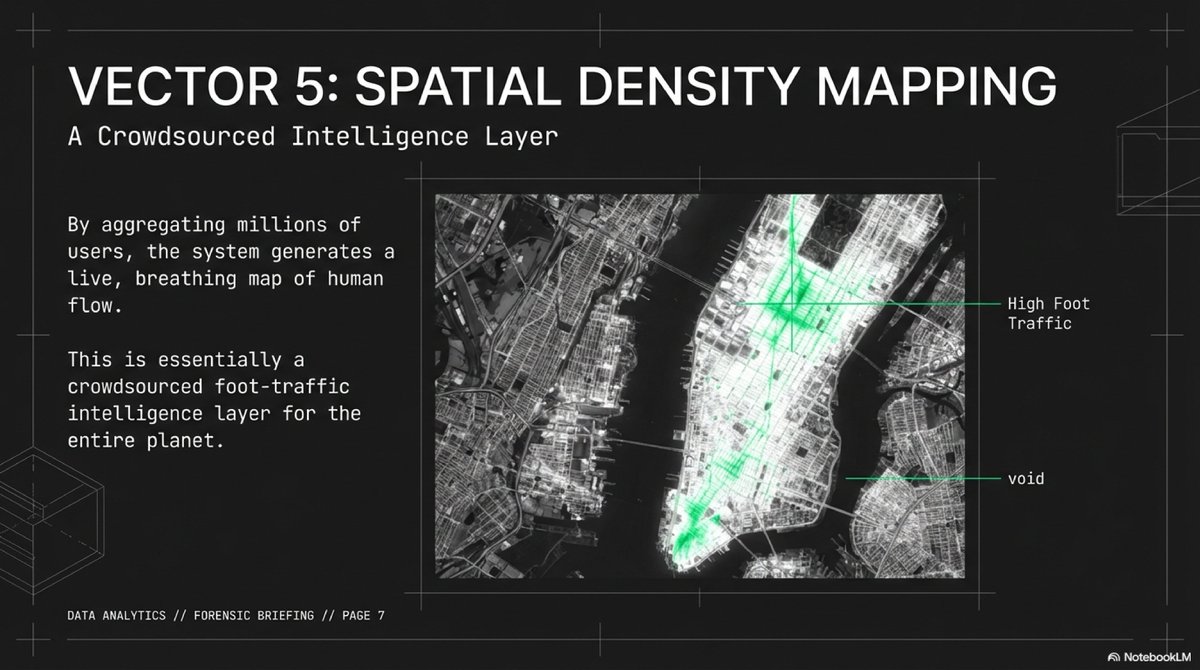Click the "High Foot Traffic" map label
Viewport: 1200px width, 670px height.
tap(1049, 313)
